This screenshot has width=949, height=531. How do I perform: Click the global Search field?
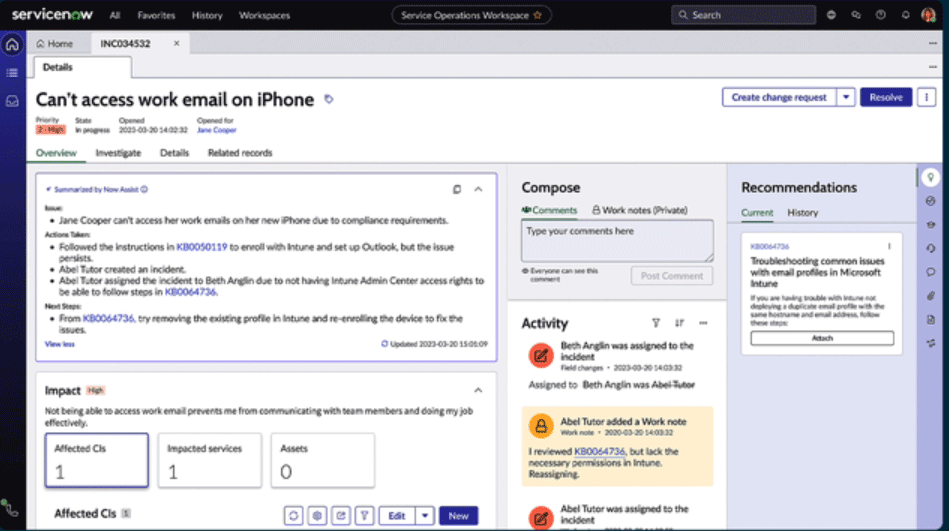coord(743,15)
